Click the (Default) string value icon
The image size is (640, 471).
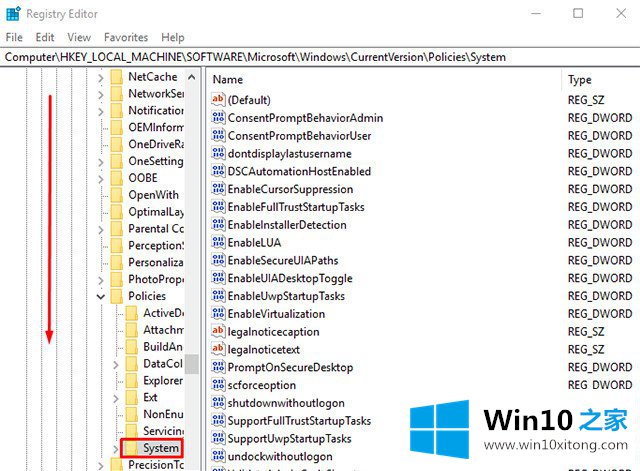[218, 100]
